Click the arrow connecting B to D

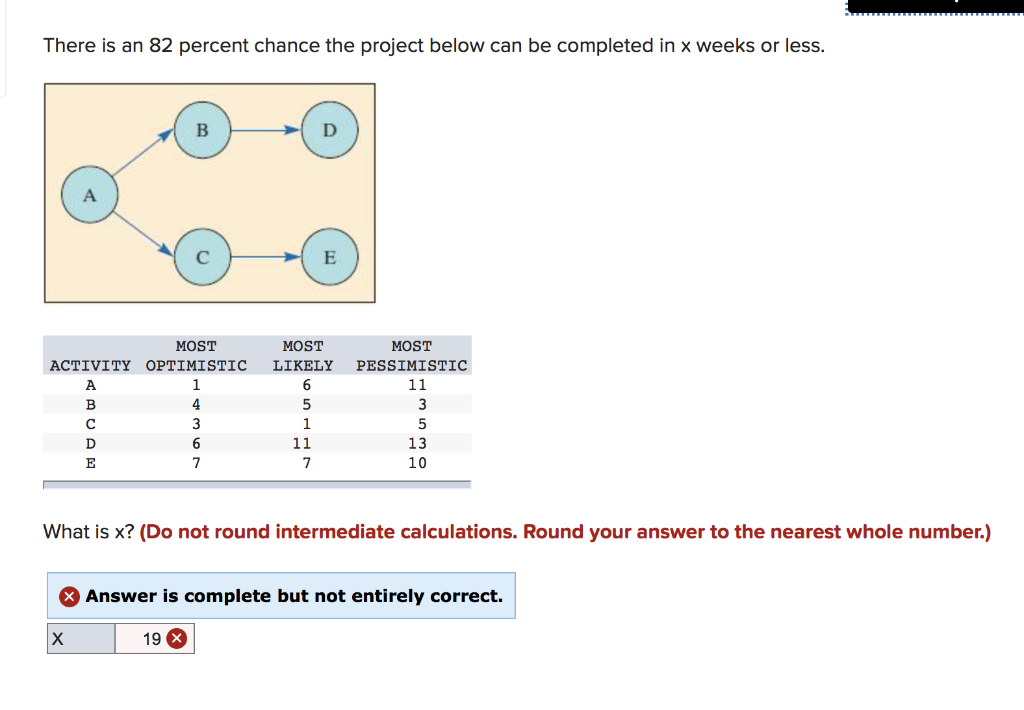click(263, 130)
